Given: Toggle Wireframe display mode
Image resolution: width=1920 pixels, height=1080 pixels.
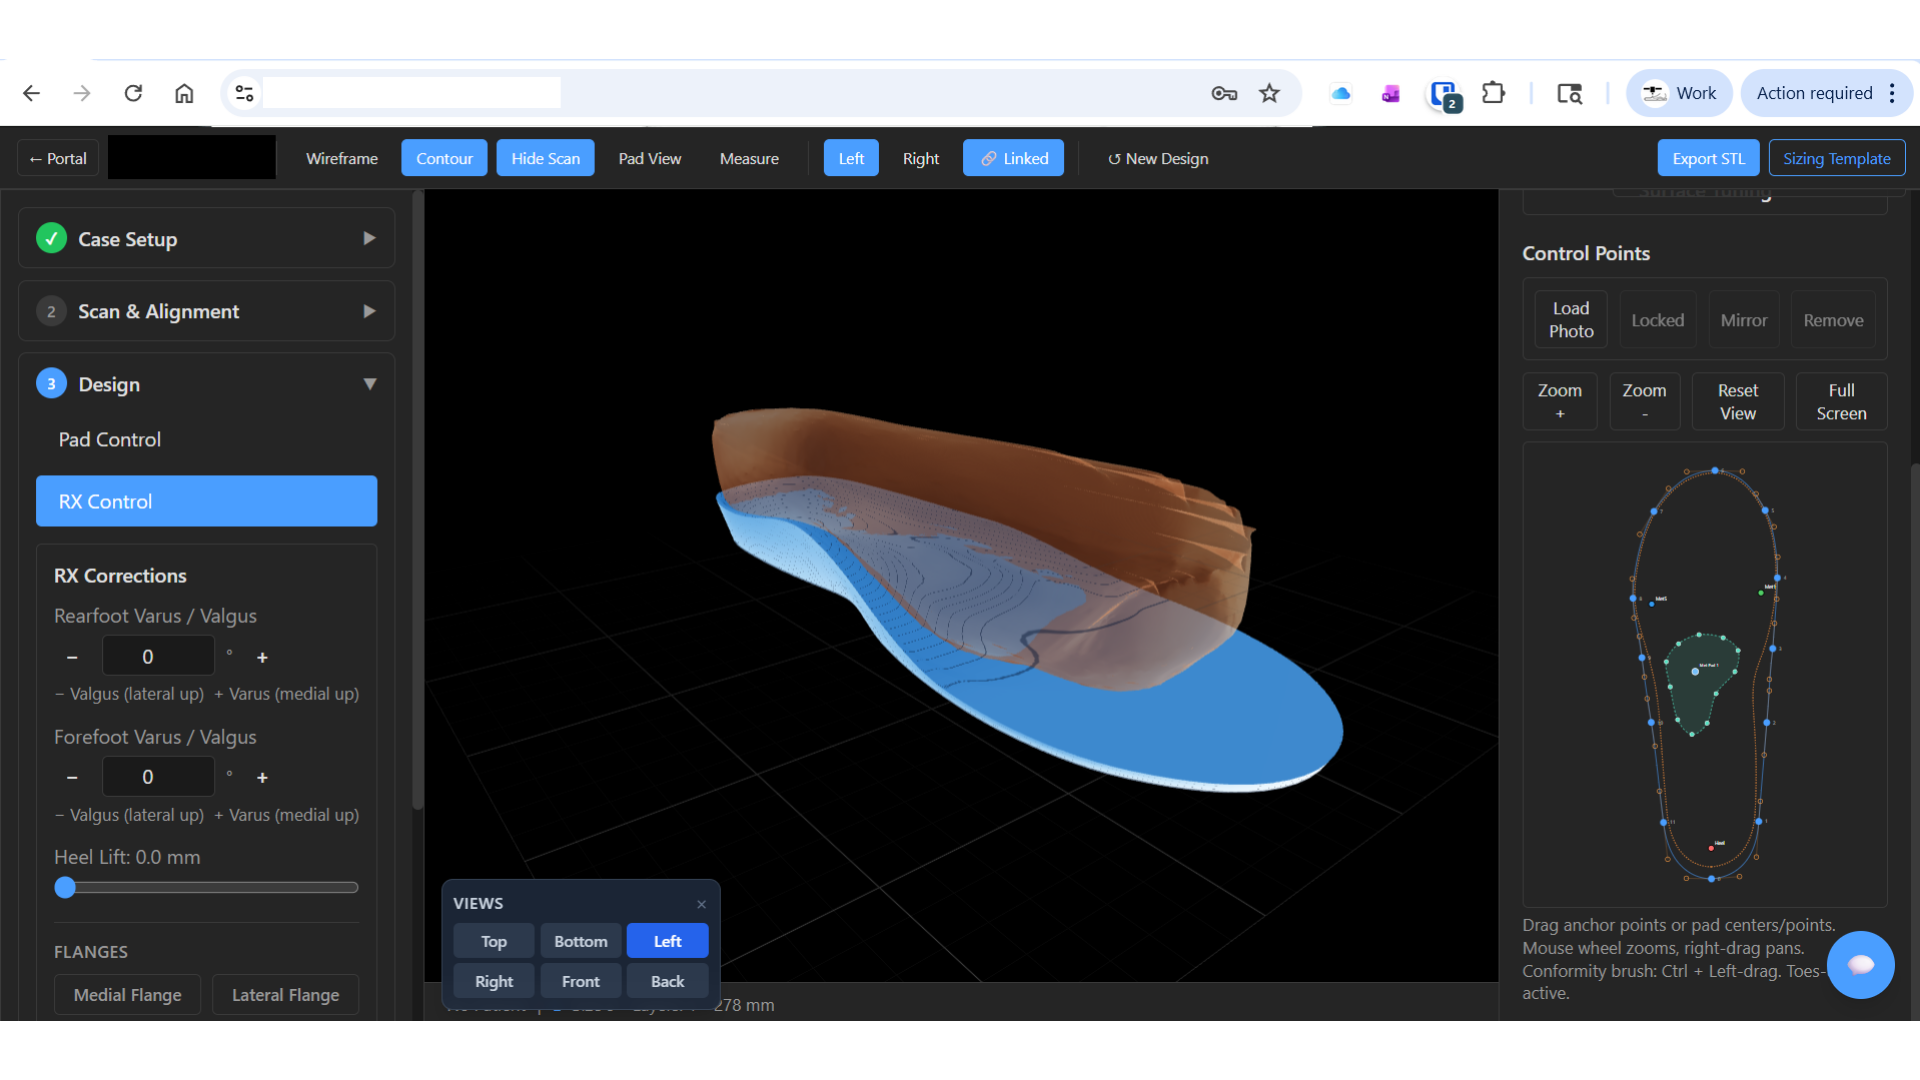Looking at the screenshot, I should 342,158.
